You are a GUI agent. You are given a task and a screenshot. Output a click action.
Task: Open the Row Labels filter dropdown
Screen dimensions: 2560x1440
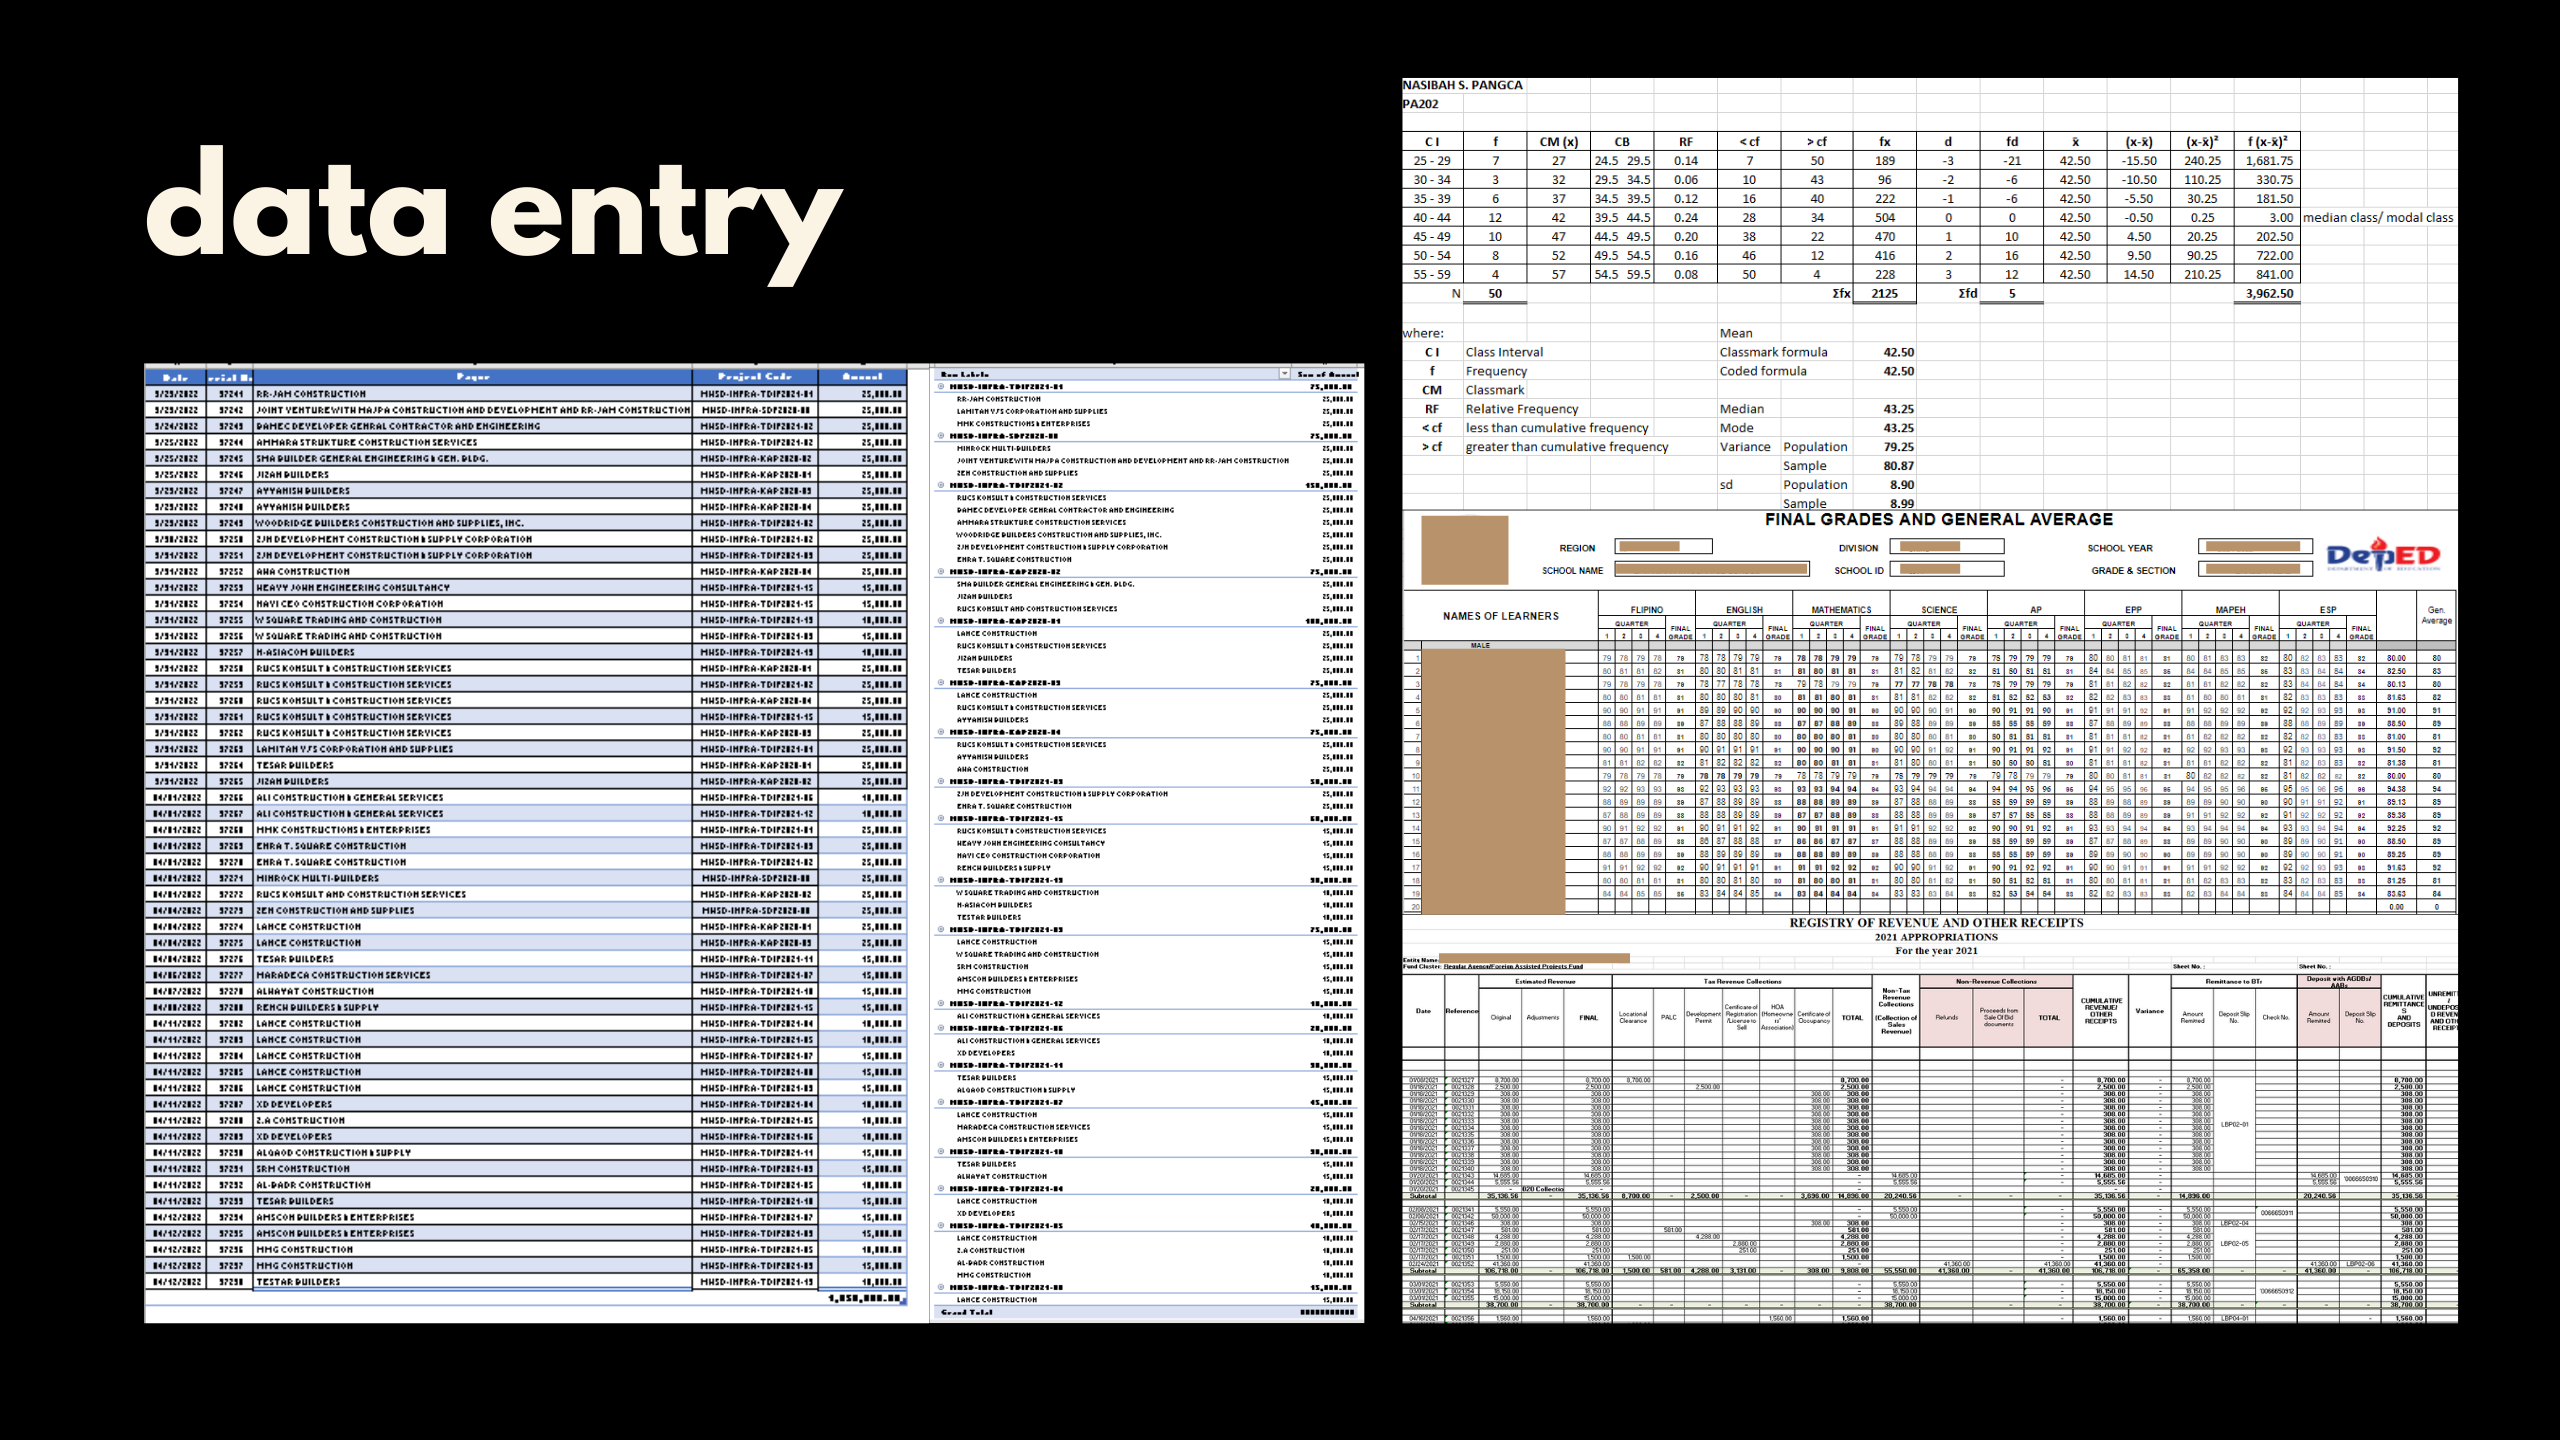[1284, 374]
